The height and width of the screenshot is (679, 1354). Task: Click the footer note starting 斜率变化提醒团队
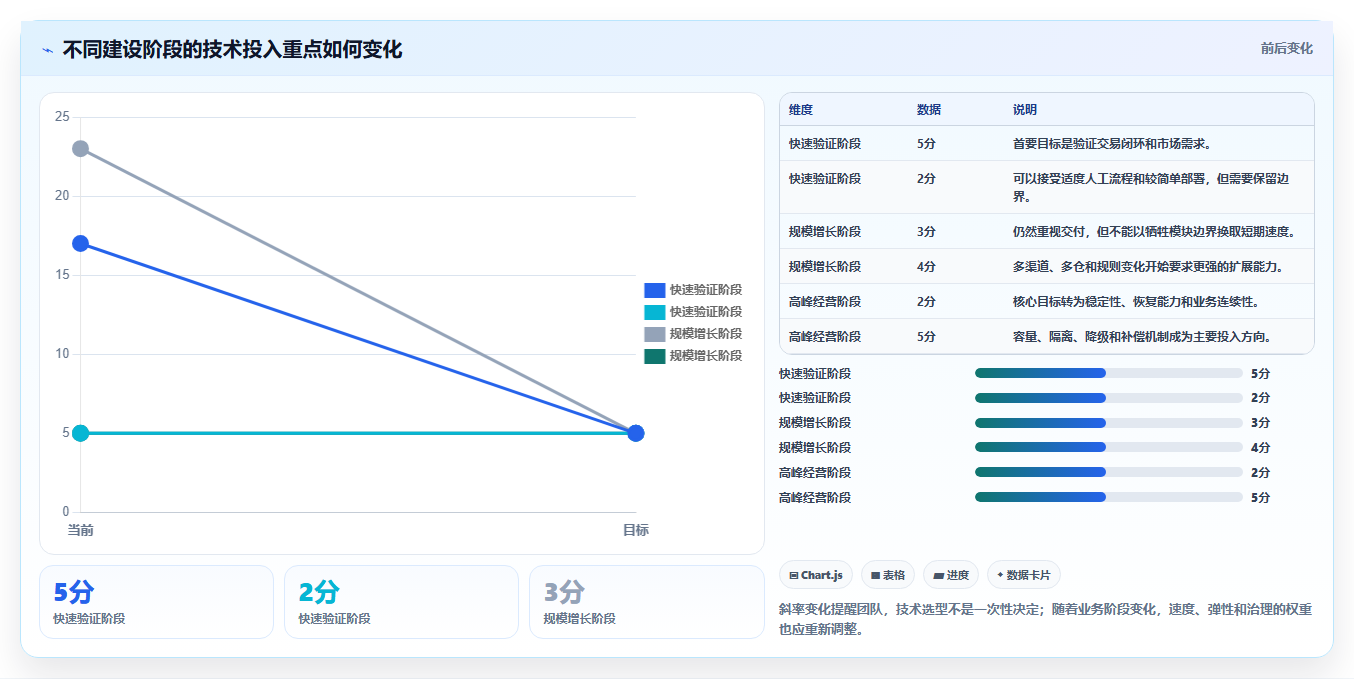pos(1045,620)
